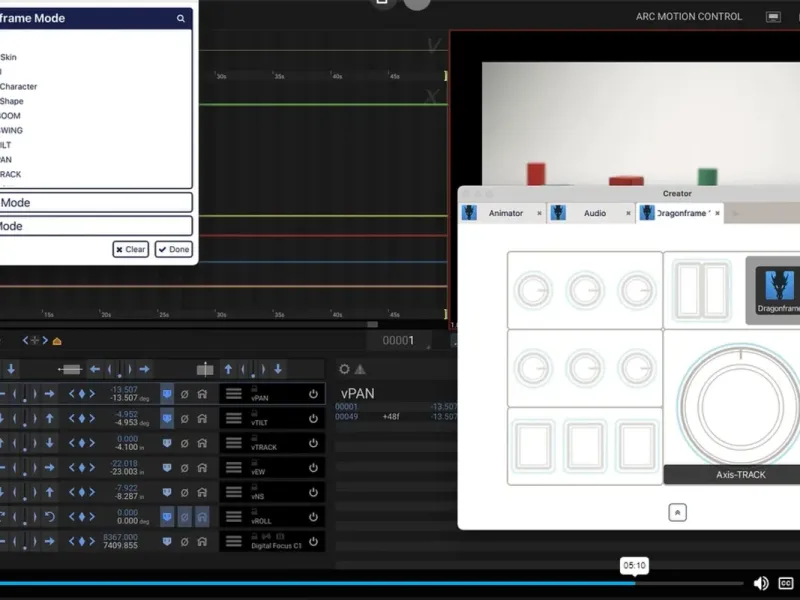Viewport: 800px width, 600px height.
Task: Select Character from the mode list
Action: point(18,87)
